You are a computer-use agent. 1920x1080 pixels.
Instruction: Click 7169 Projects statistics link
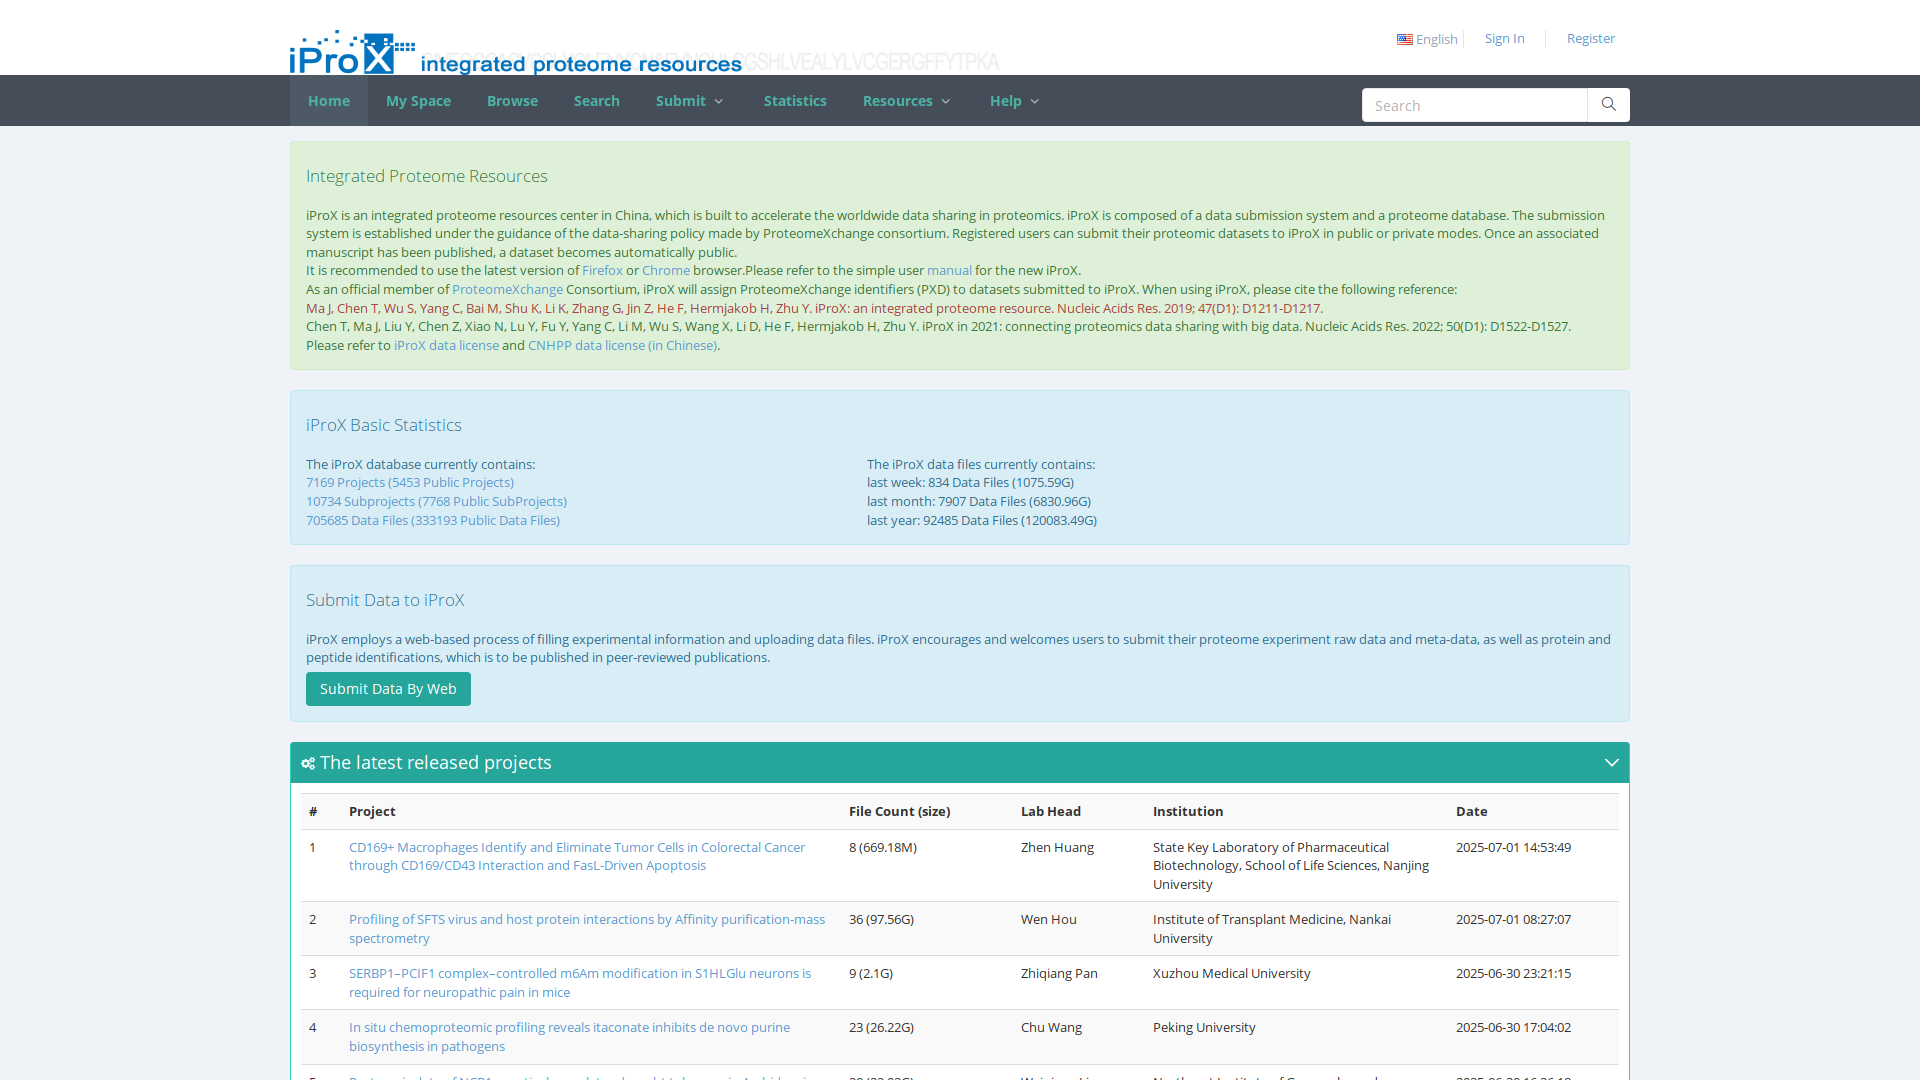(410, 482)
